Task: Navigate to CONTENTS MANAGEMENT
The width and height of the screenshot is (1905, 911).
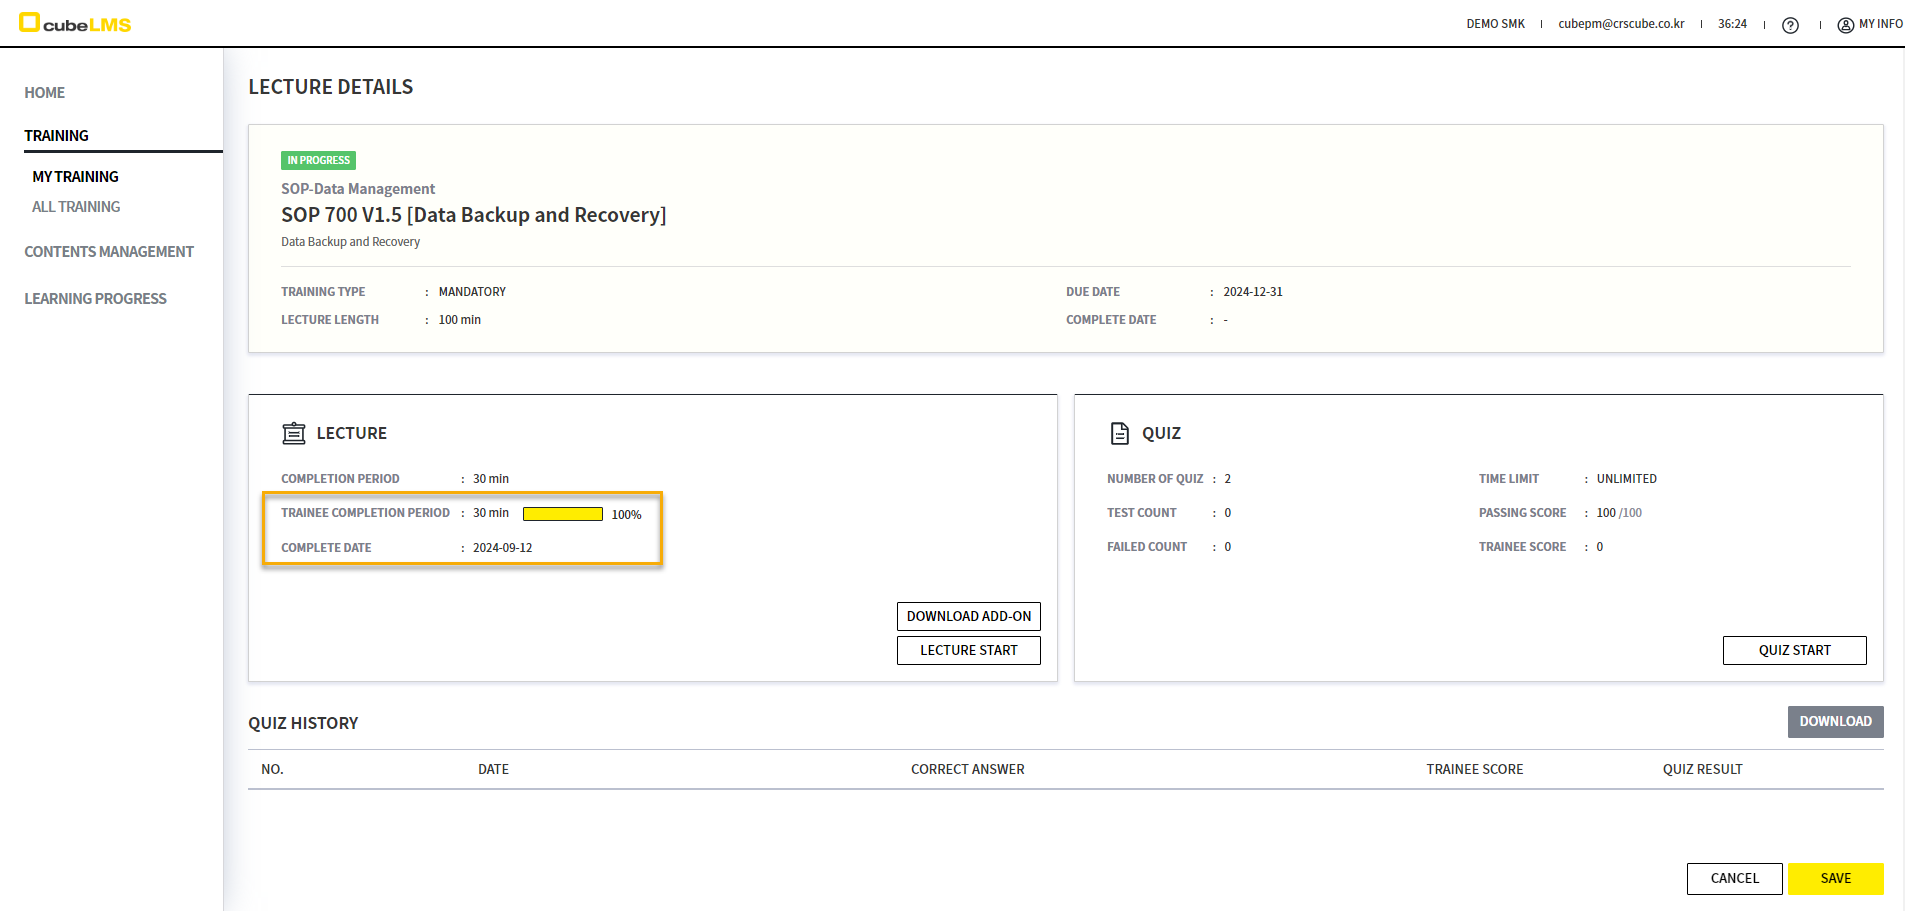Action: pos(109,252)
